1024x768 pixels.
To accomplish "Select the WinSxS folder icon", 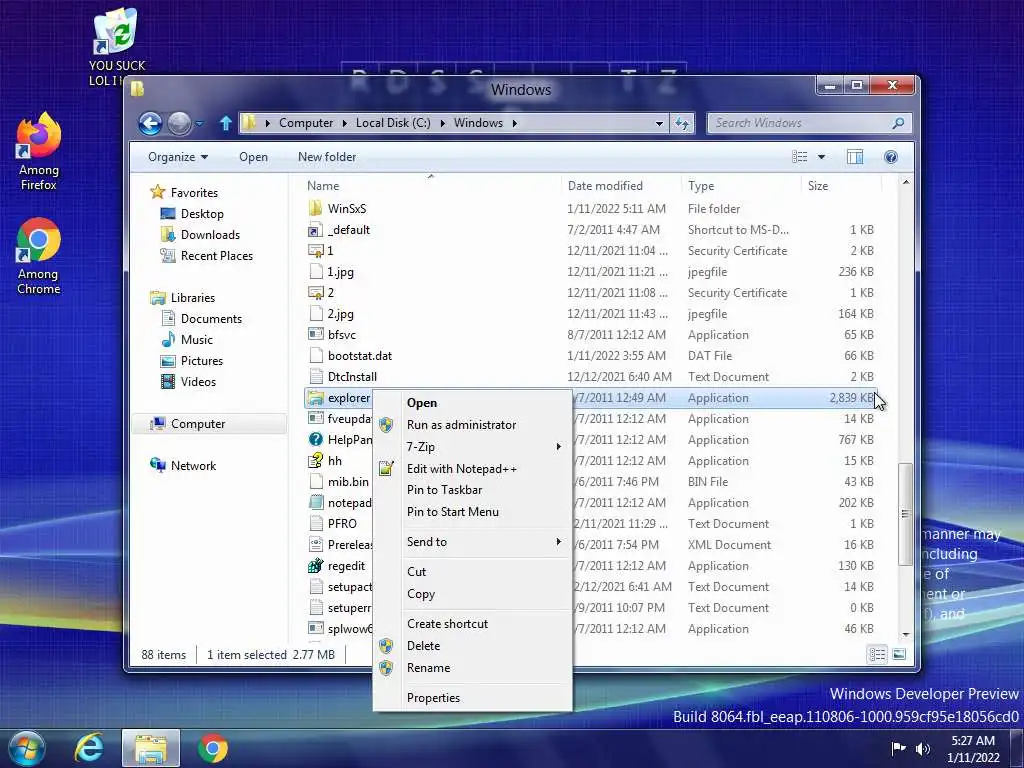I will (x=315, y=208).
